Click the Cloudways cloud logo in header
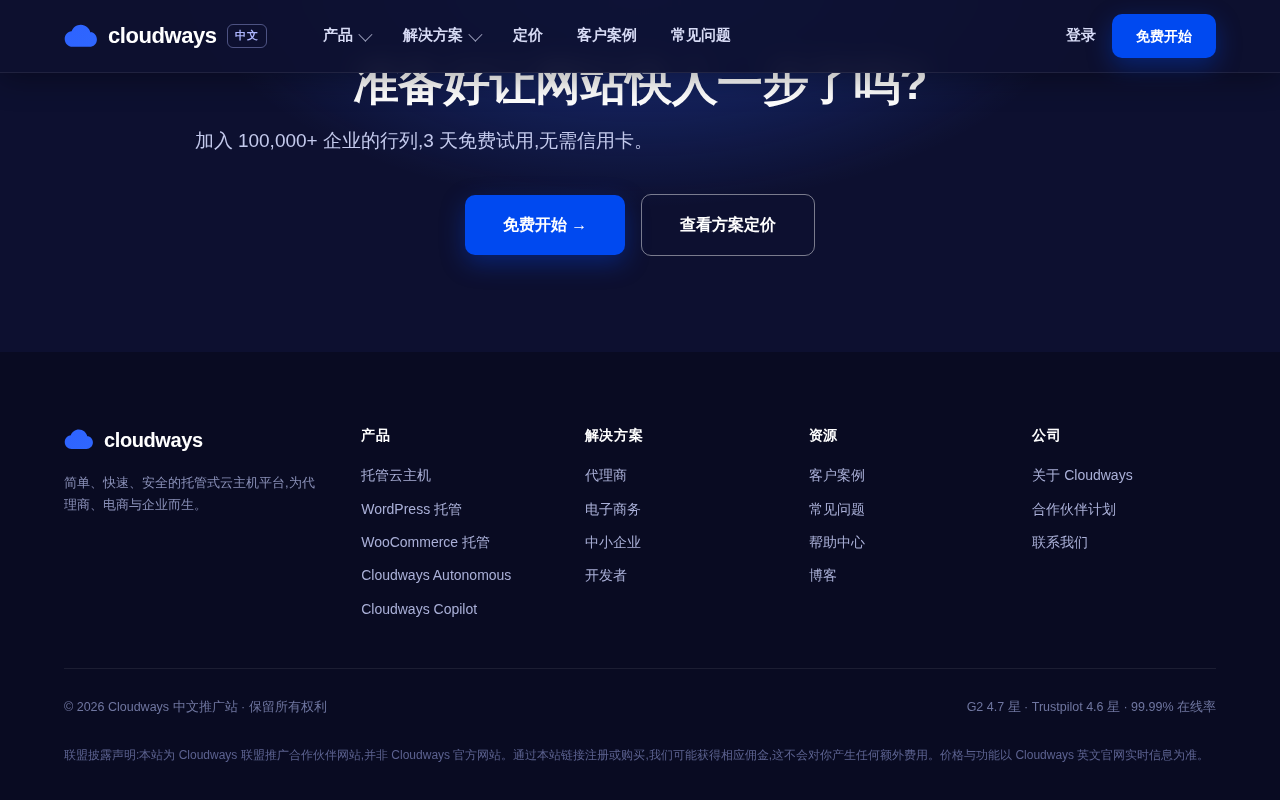The height and width of the screenshot is (800, 1280). coord(81,36)
